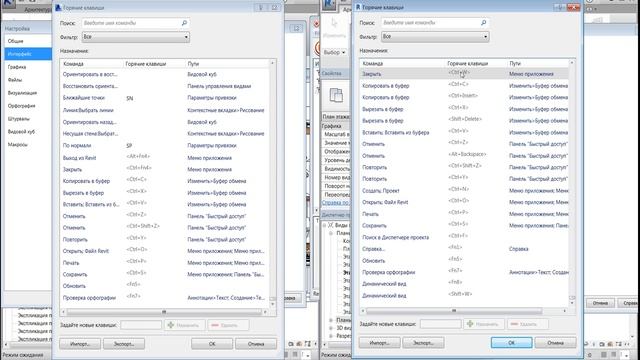Select Выход из Revit row in left dialog
The image size is (640, 360).
[x=165, y=158]
